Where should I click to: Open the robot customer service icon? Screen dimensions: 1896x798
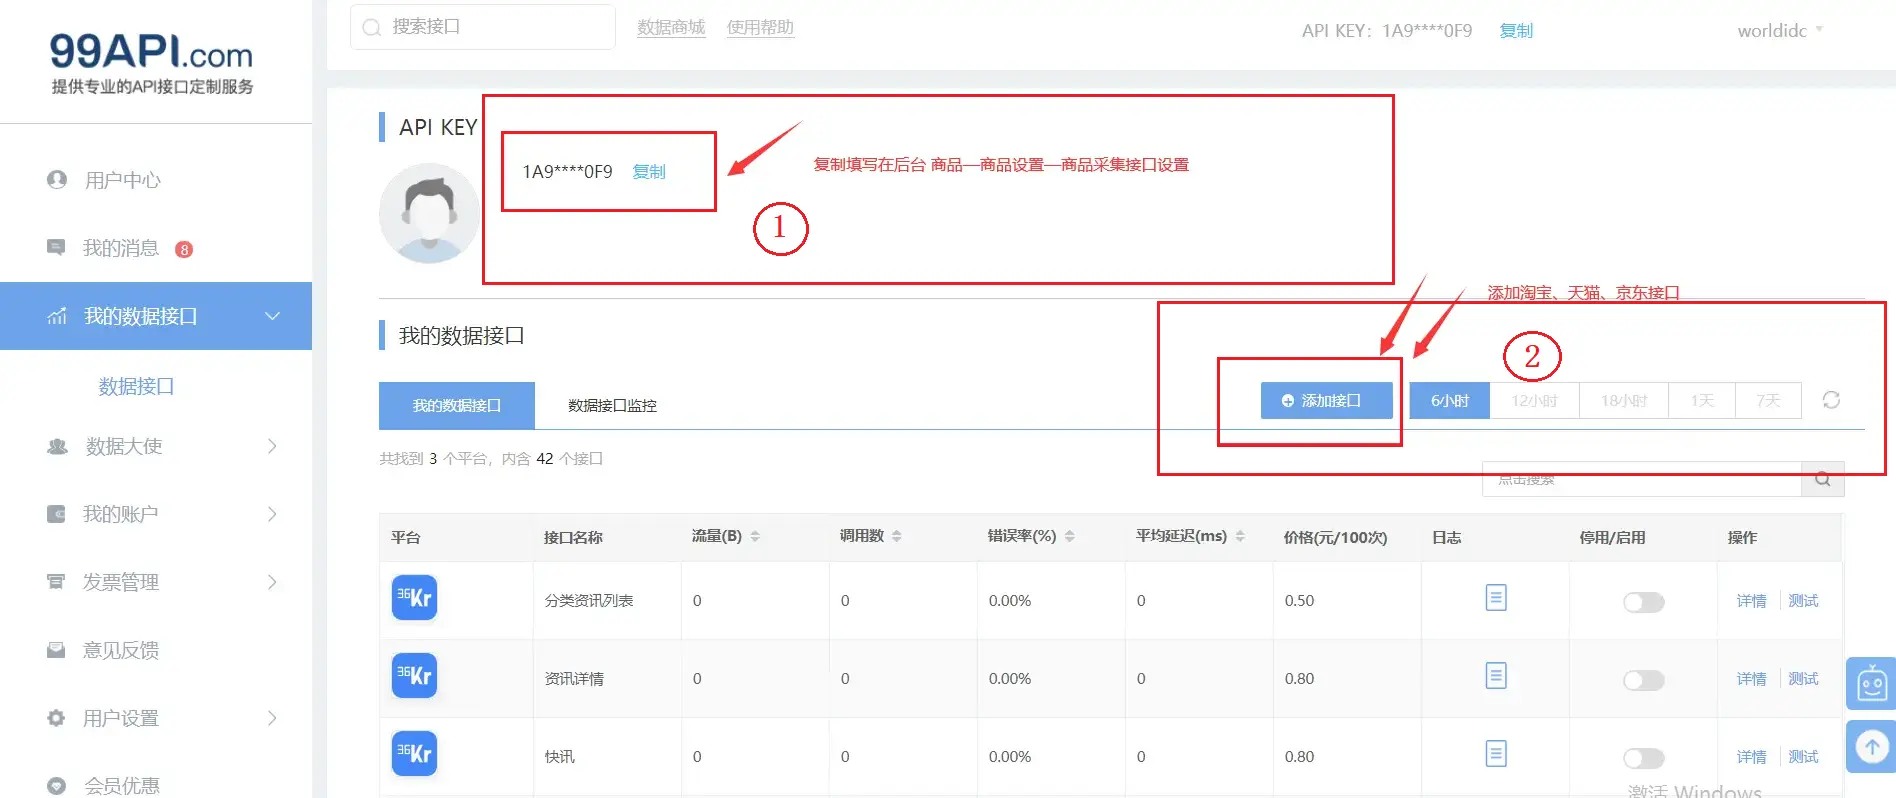[1871, 685]
